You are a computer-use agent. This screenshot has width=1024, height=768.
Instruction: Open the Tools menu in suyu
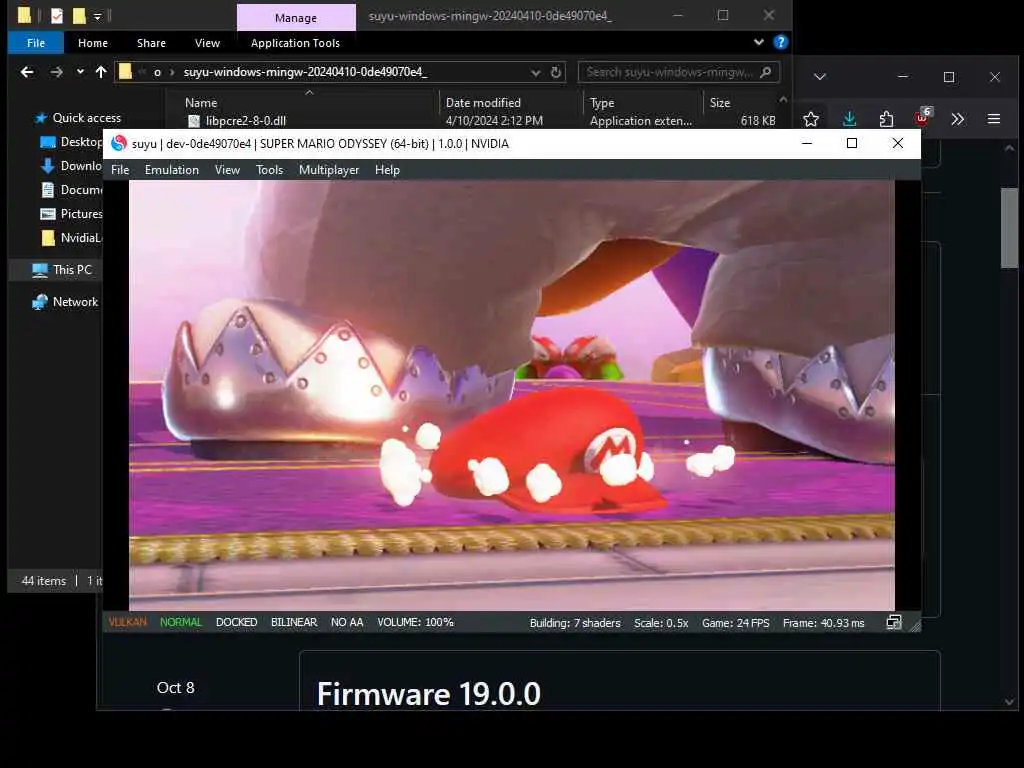269,170
